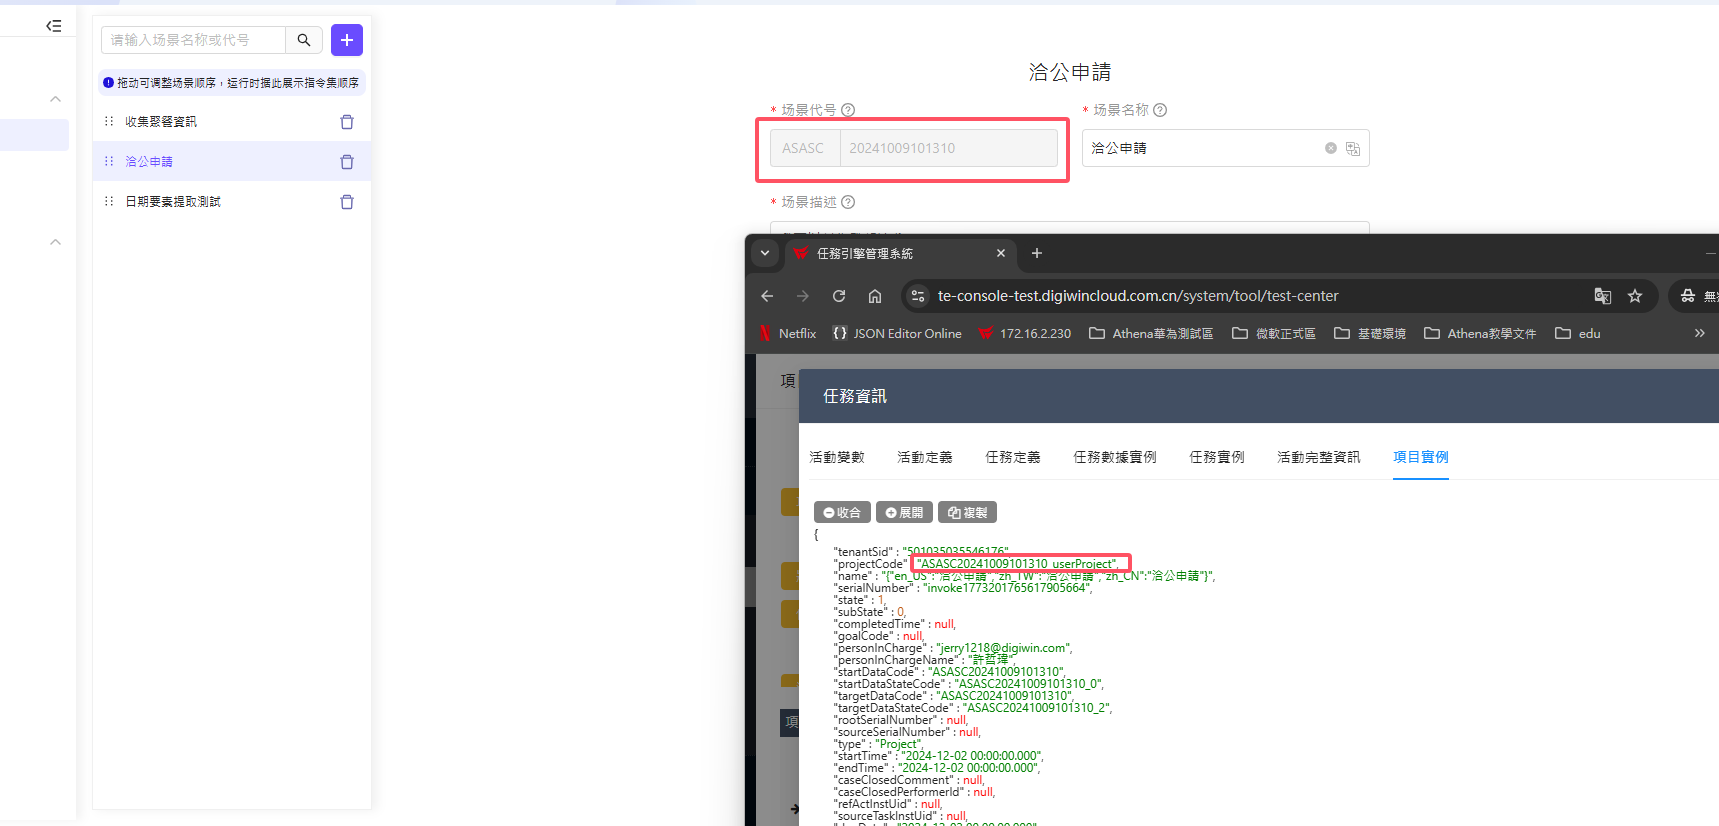Viewport: 1719px width, 826px height.
Task: View site information icon in address bar
Action: [918, 296]
